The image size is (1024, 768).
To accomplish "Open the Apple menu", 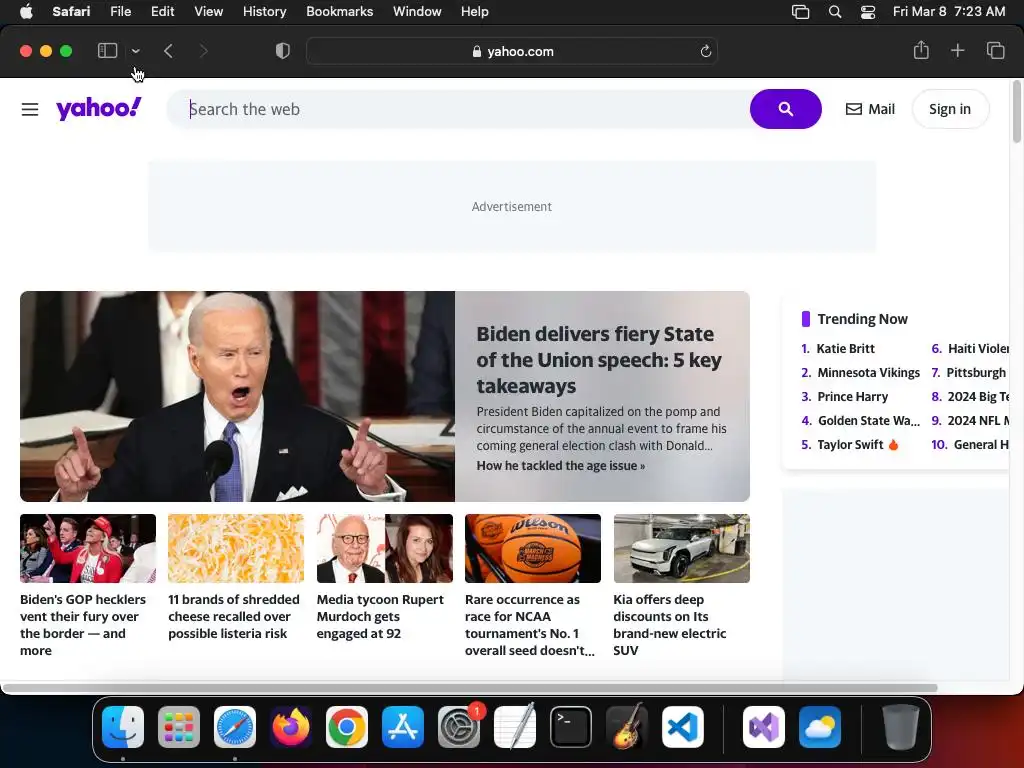I will click(x=26, y=12).
